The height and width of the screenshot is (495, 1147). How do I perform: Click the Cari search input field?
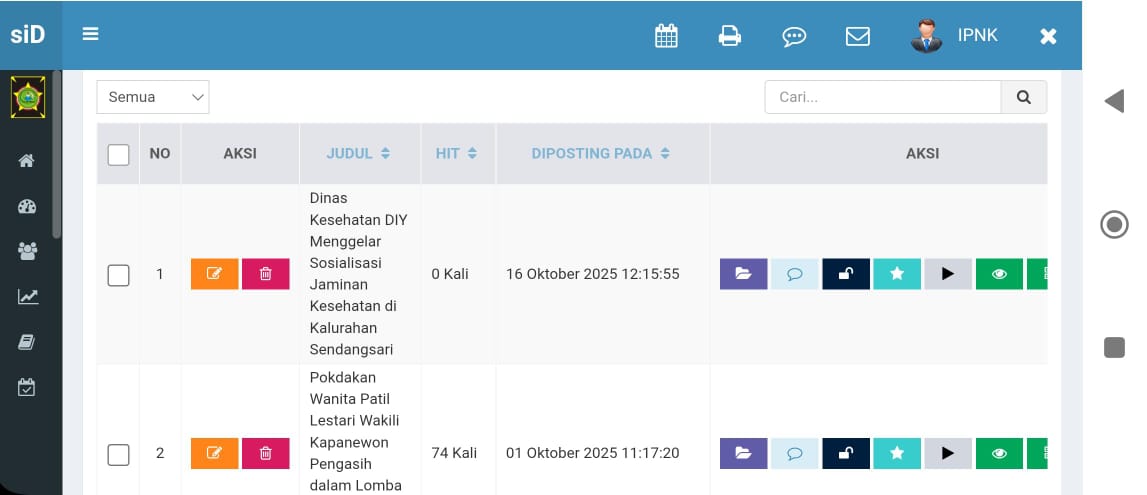[883, 97]
